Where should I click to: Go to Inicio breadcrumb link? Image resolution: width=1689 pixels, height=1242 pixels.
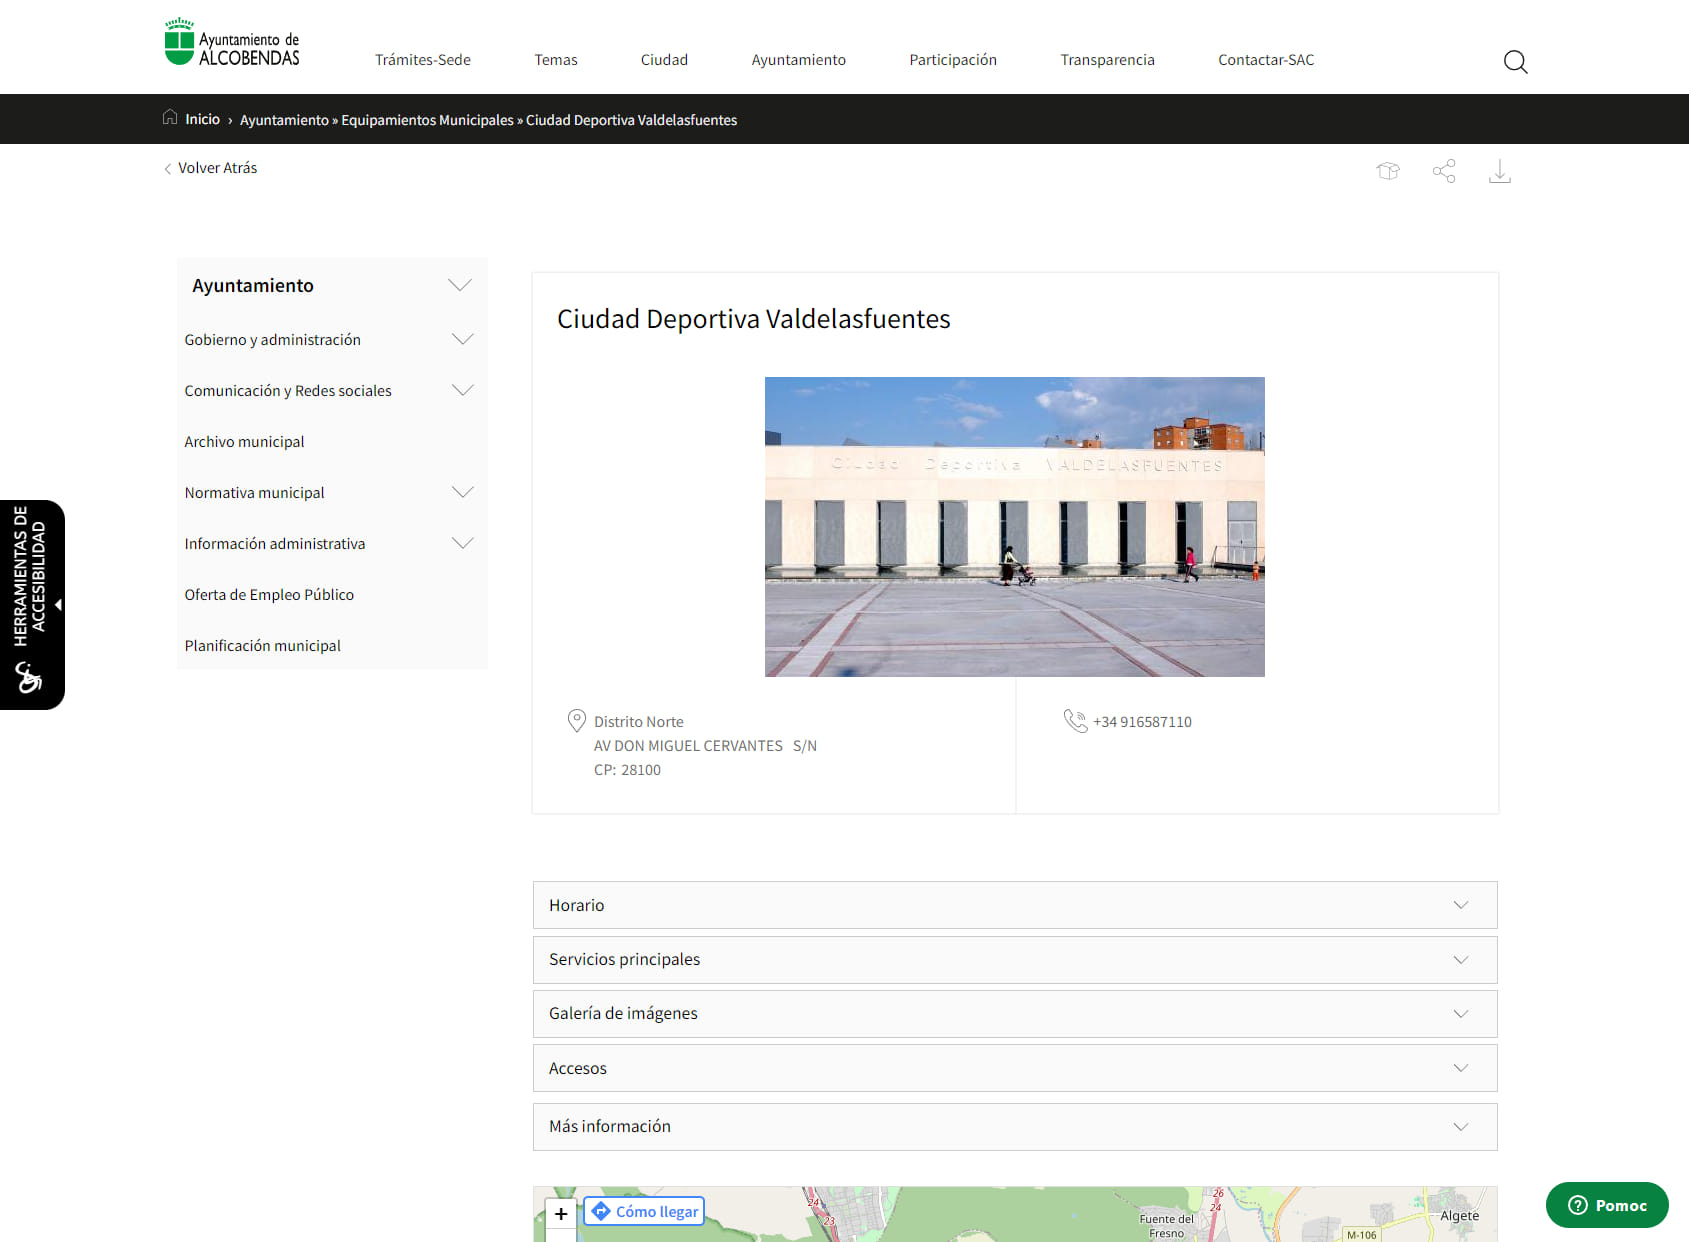click(202, 119)
